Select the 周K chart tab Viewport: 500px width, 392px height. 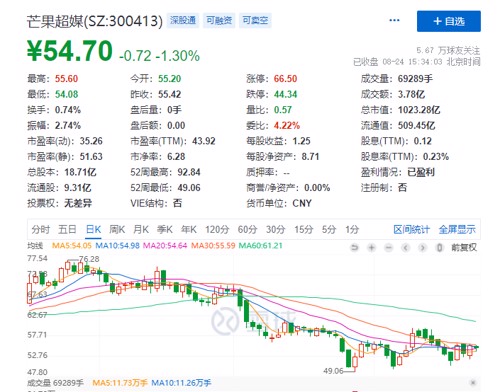click(117, 229)
